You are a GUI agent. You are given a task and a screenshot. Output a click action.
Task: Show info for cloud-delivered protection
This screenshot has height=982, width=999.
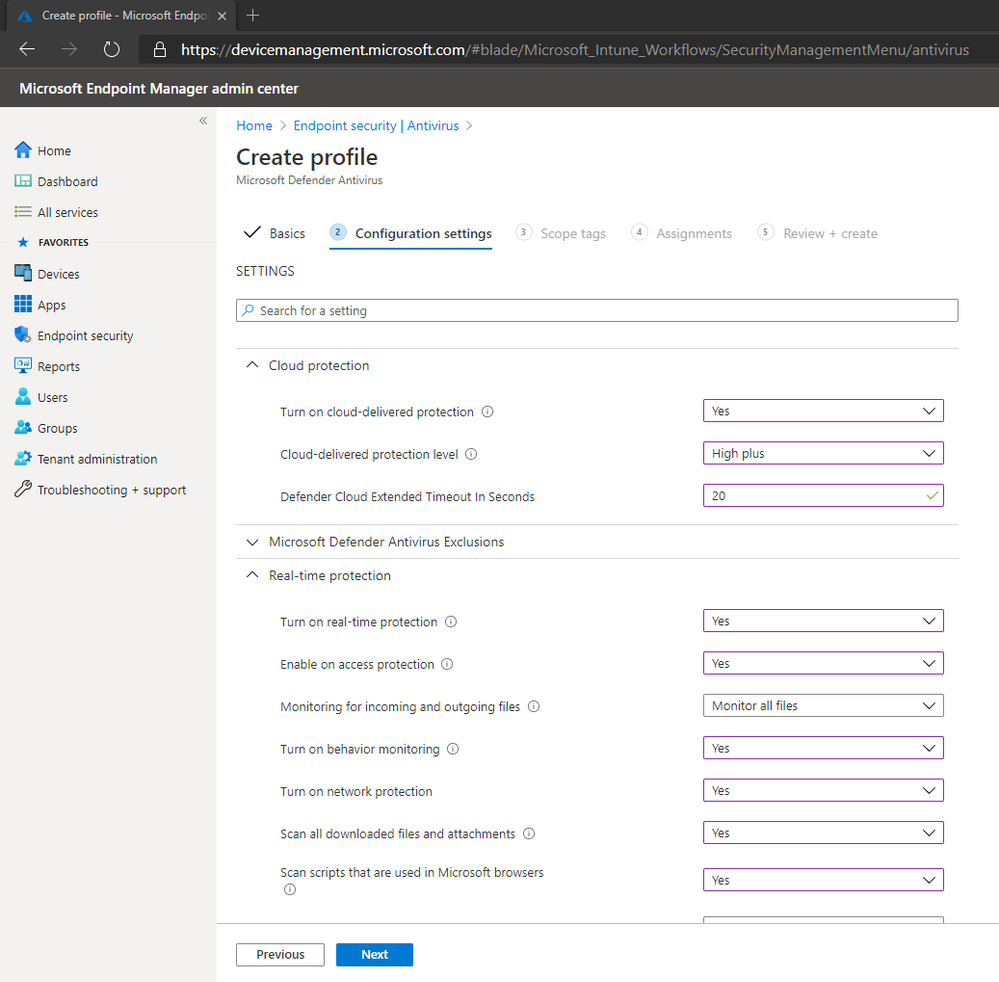(487, 412)
